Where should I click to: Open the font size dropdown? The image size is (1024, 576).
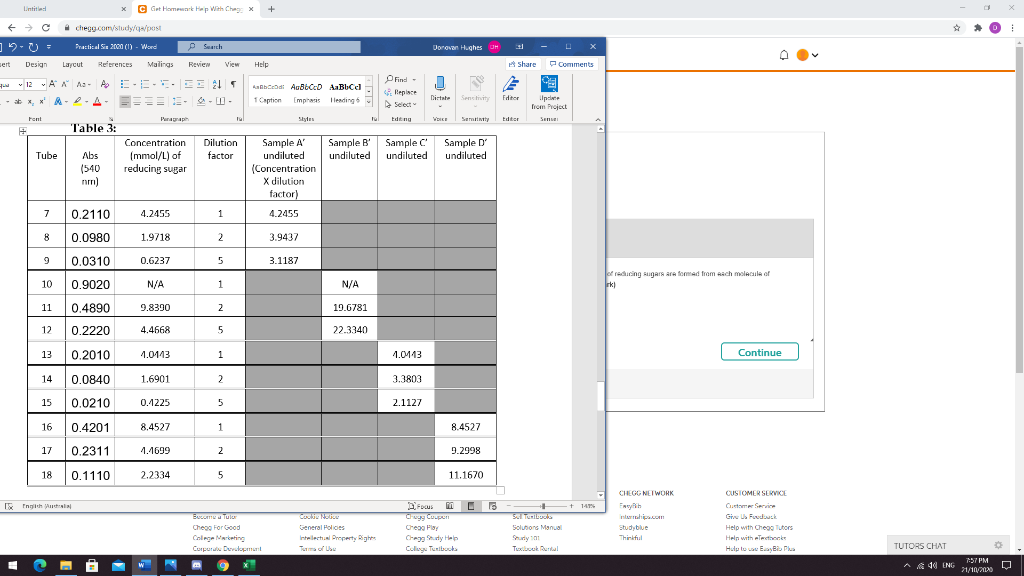tap(43, 84)
